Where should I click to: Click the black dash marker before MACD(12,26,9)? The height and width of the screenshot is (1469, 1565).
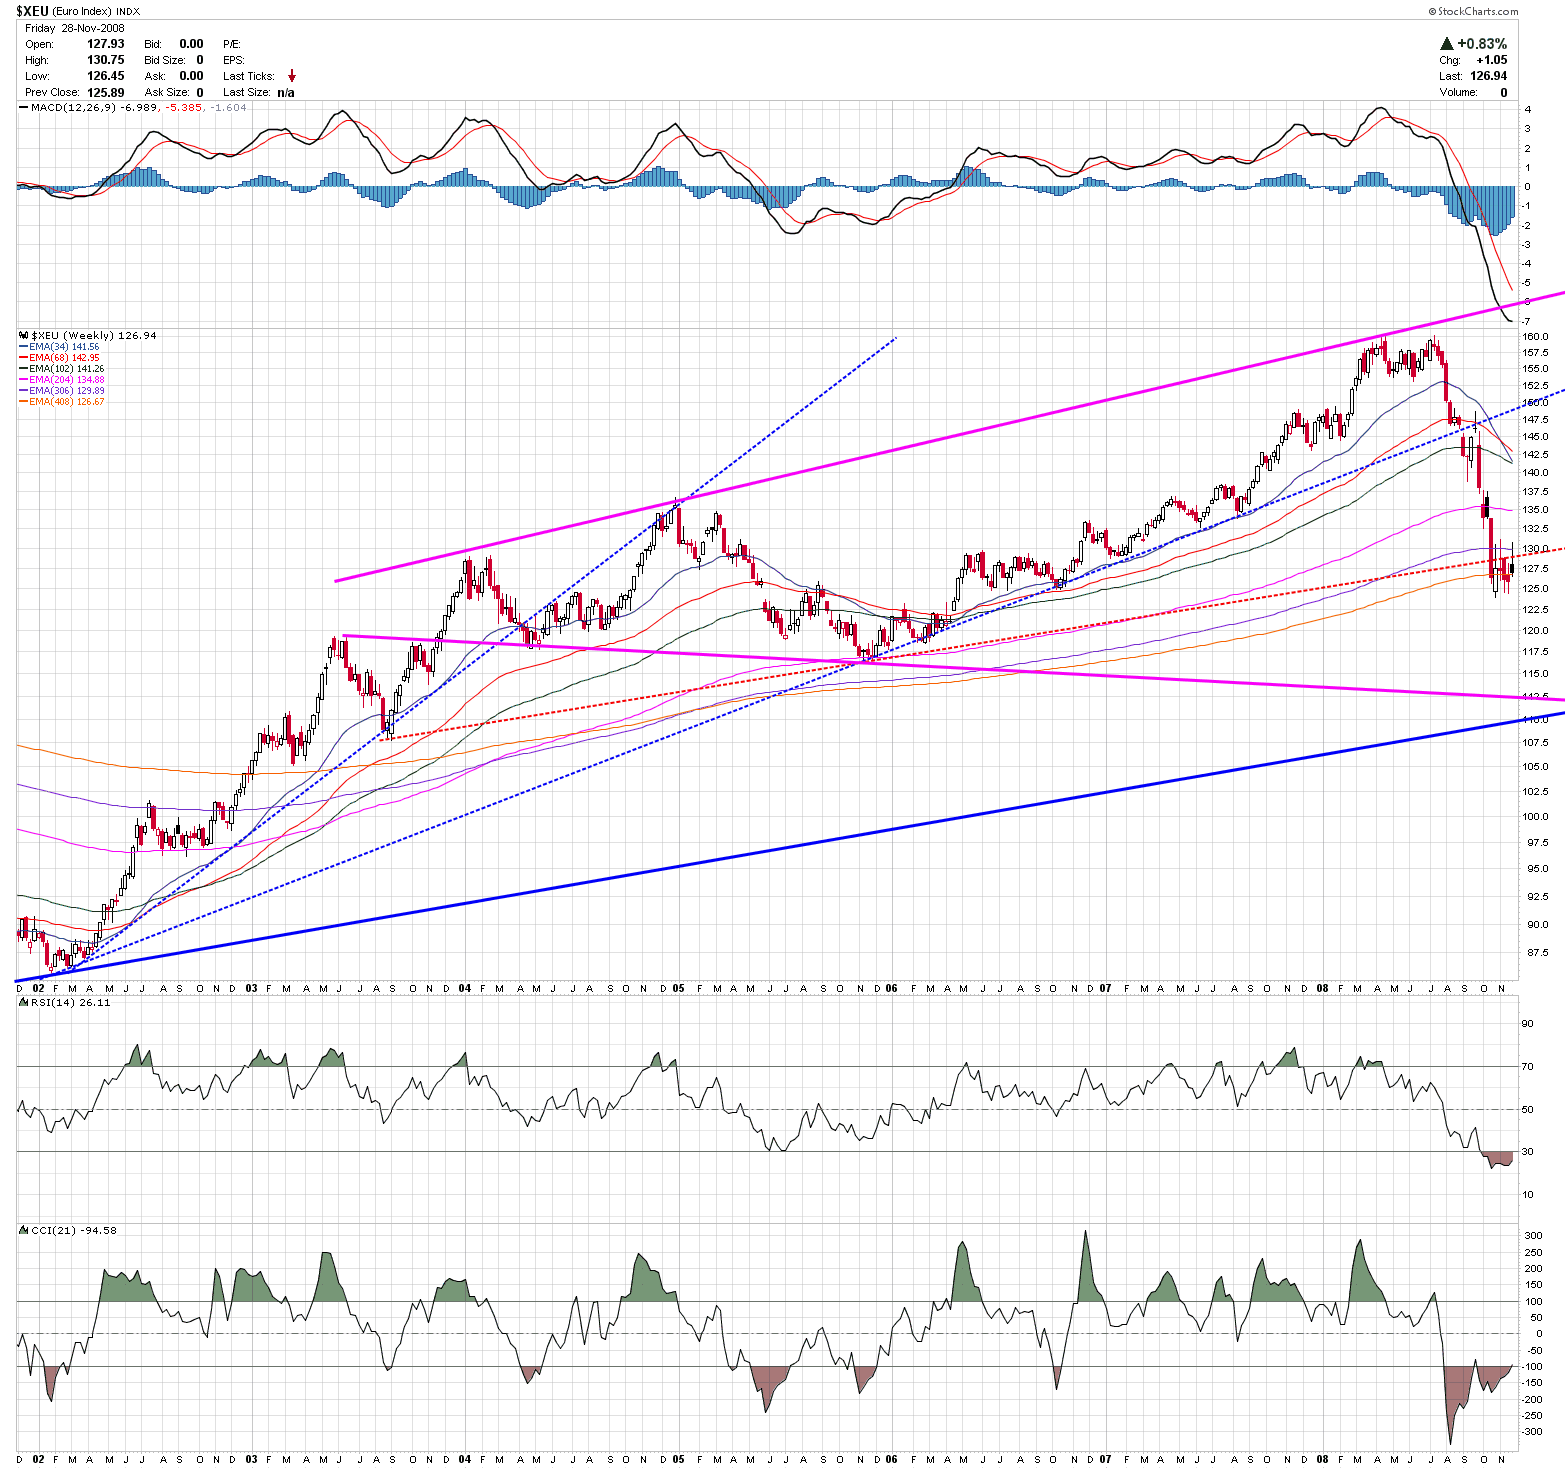[24, 107]
